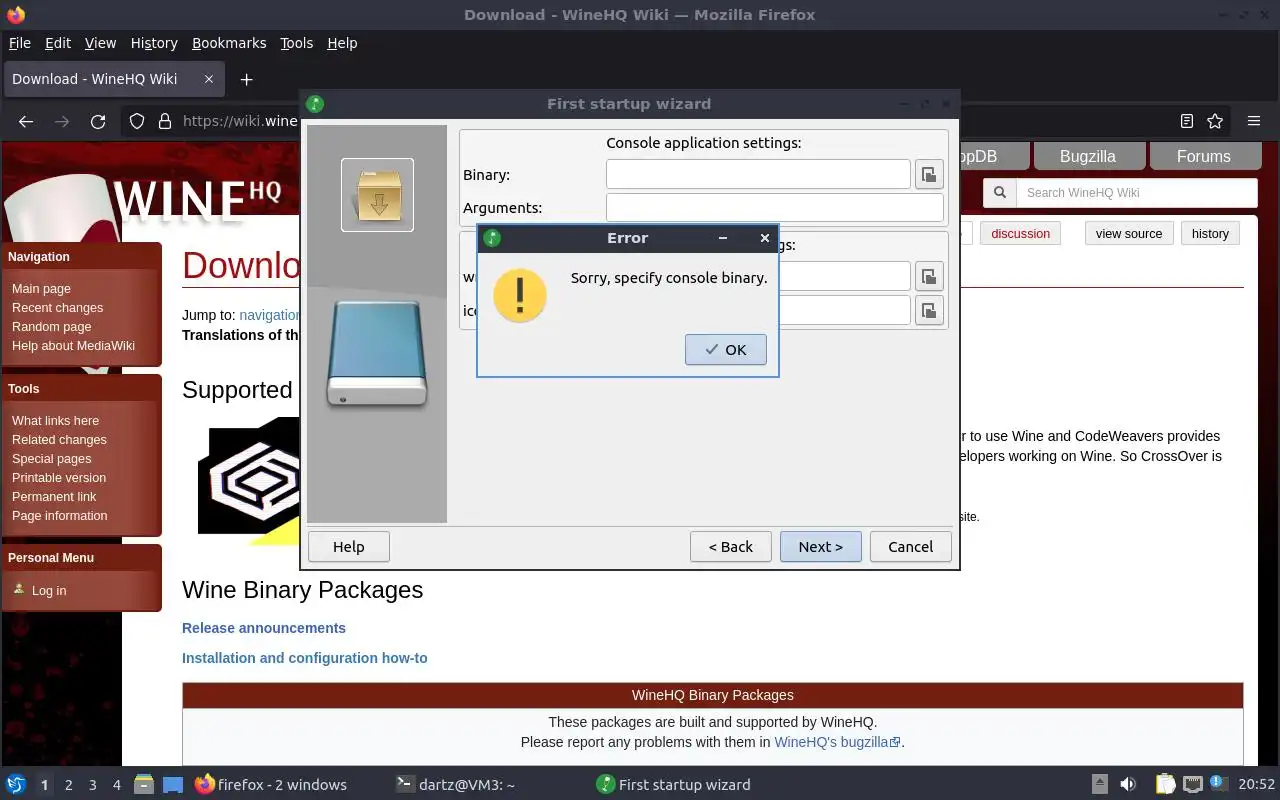Open the Firefox View menu
The image size is (1280, 800).
(x=100, y=43)
